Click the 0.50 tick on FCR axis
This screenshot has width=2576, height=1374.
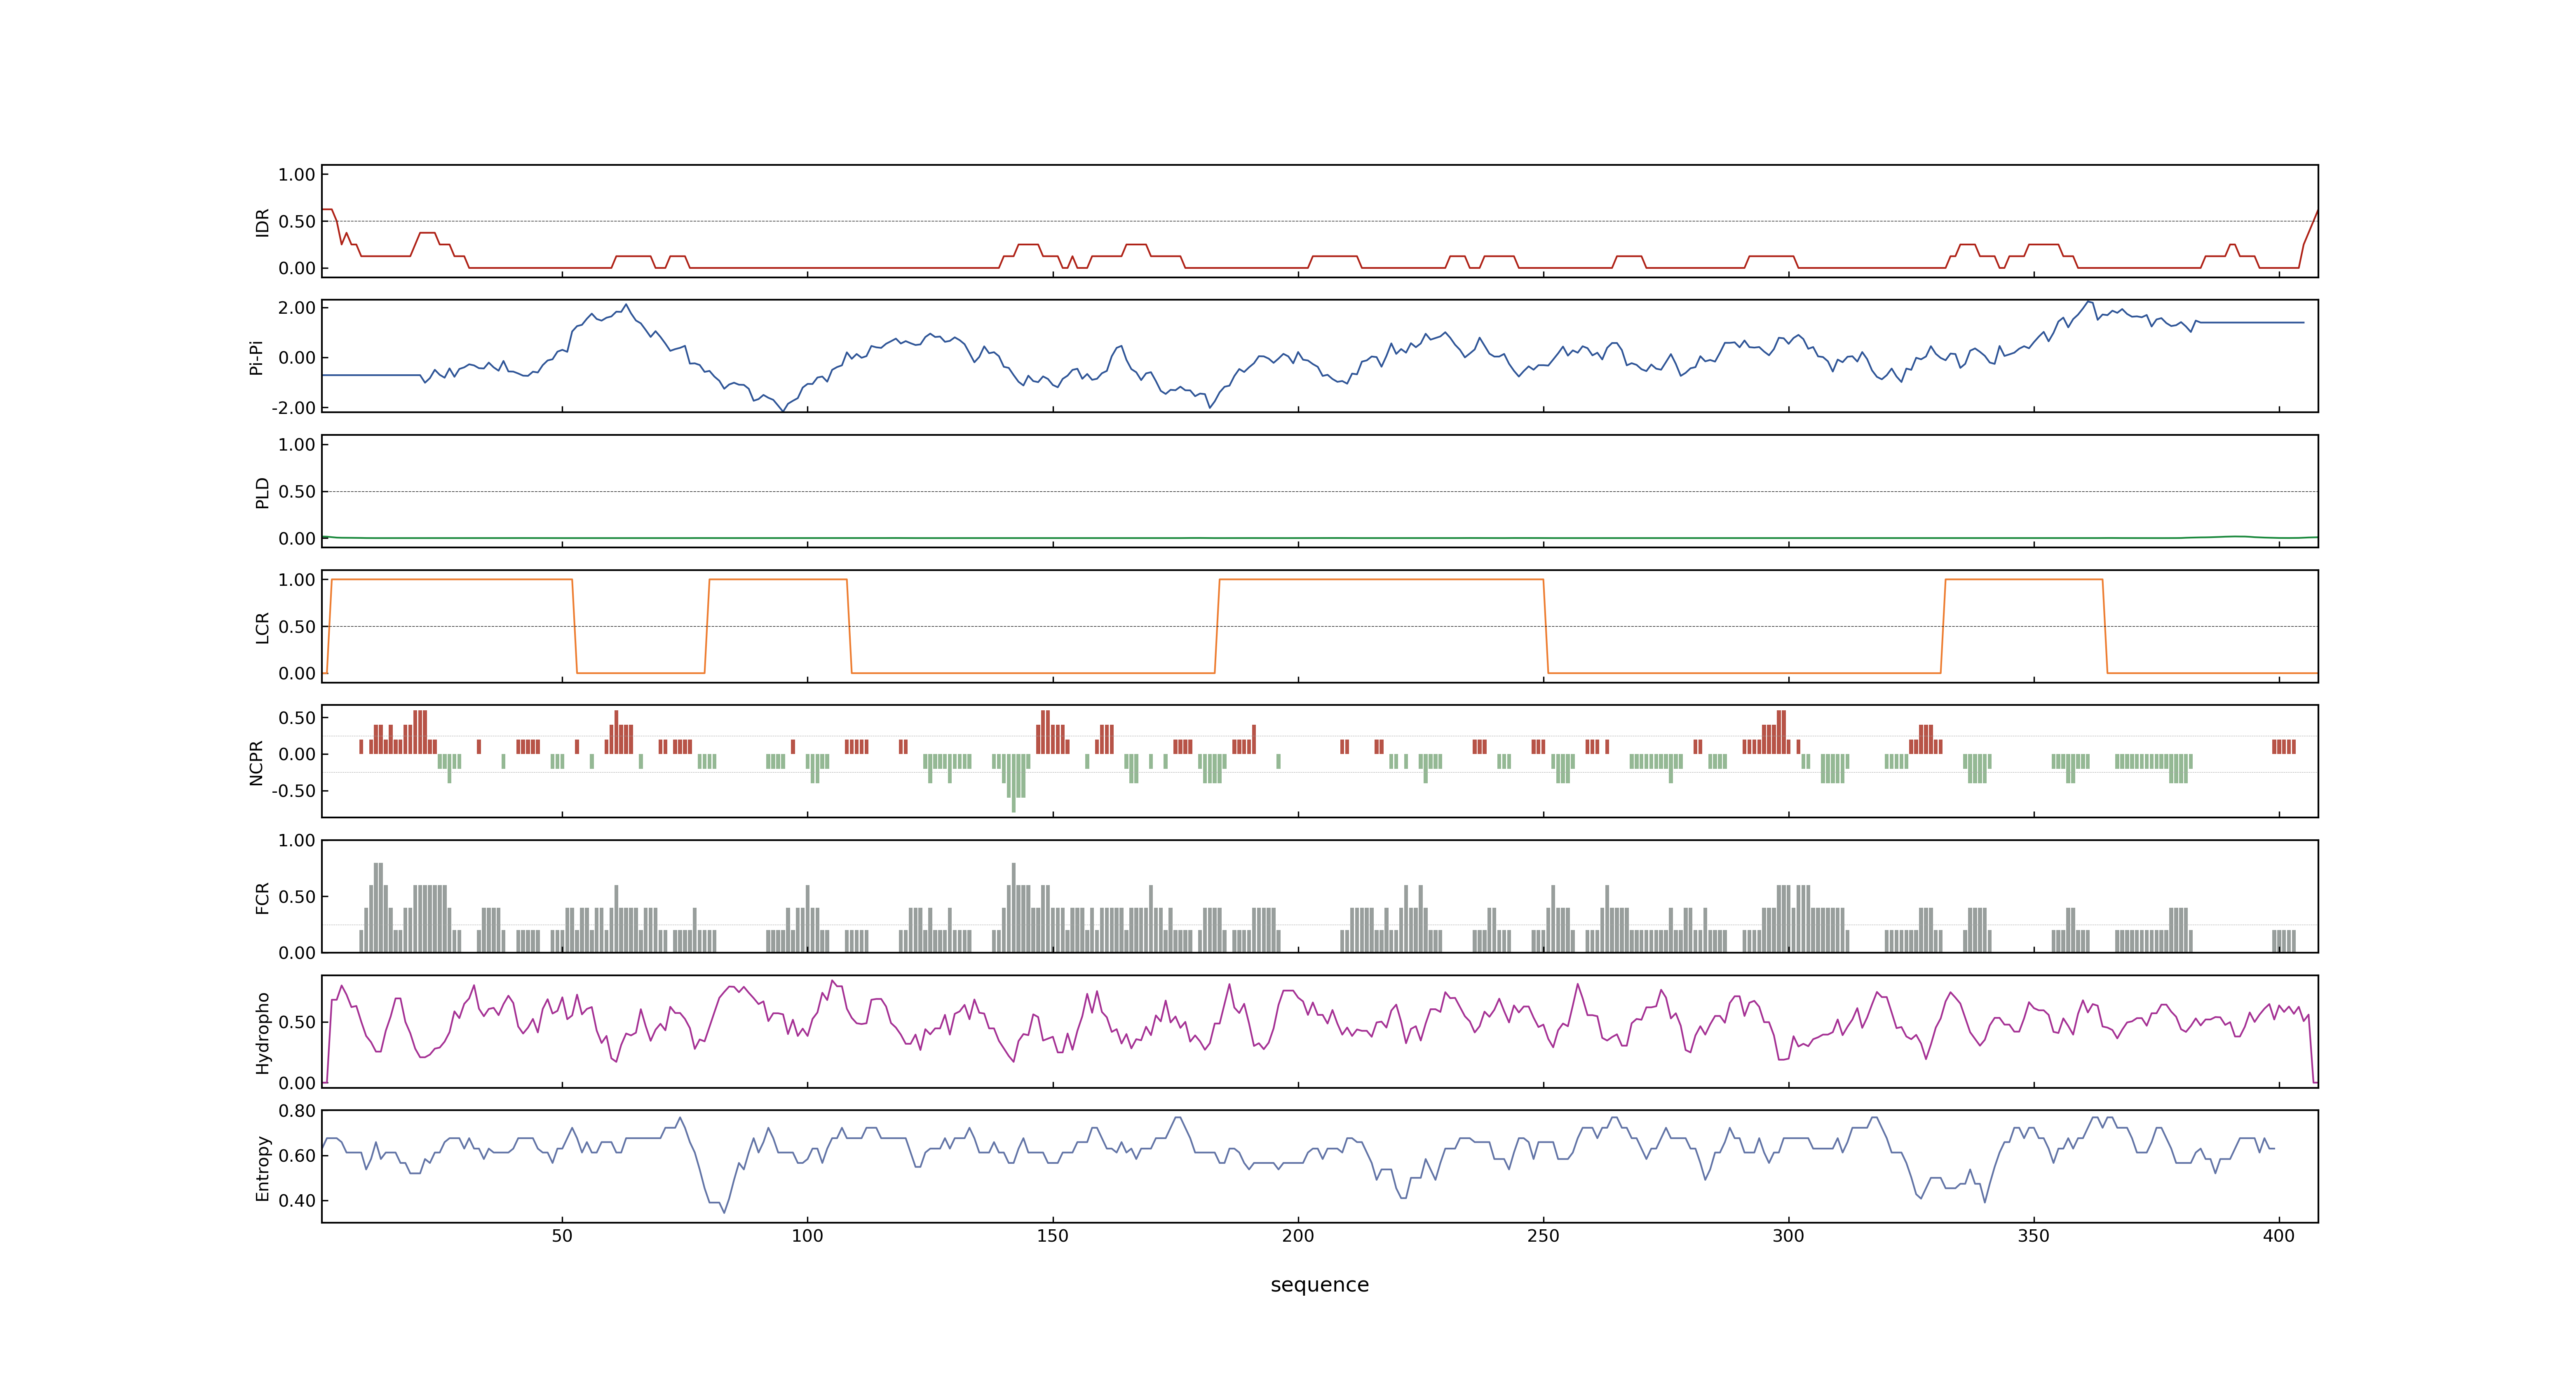[x=297, y=897]
